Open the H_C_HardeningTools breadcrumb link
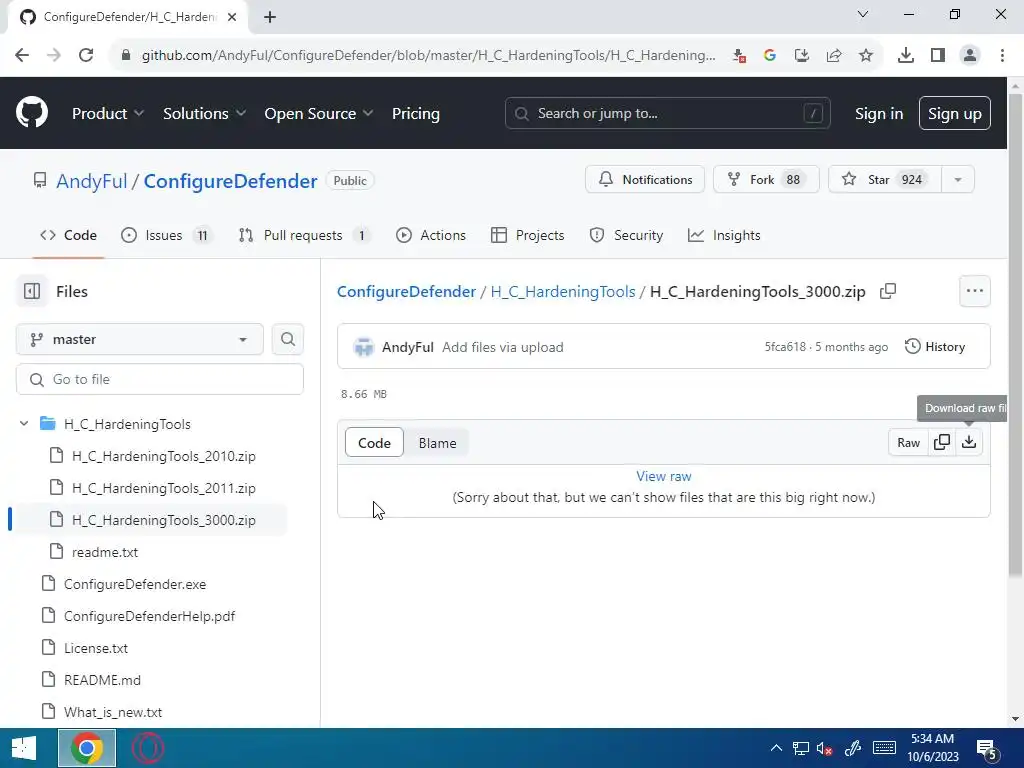 (x=563, y=291)
